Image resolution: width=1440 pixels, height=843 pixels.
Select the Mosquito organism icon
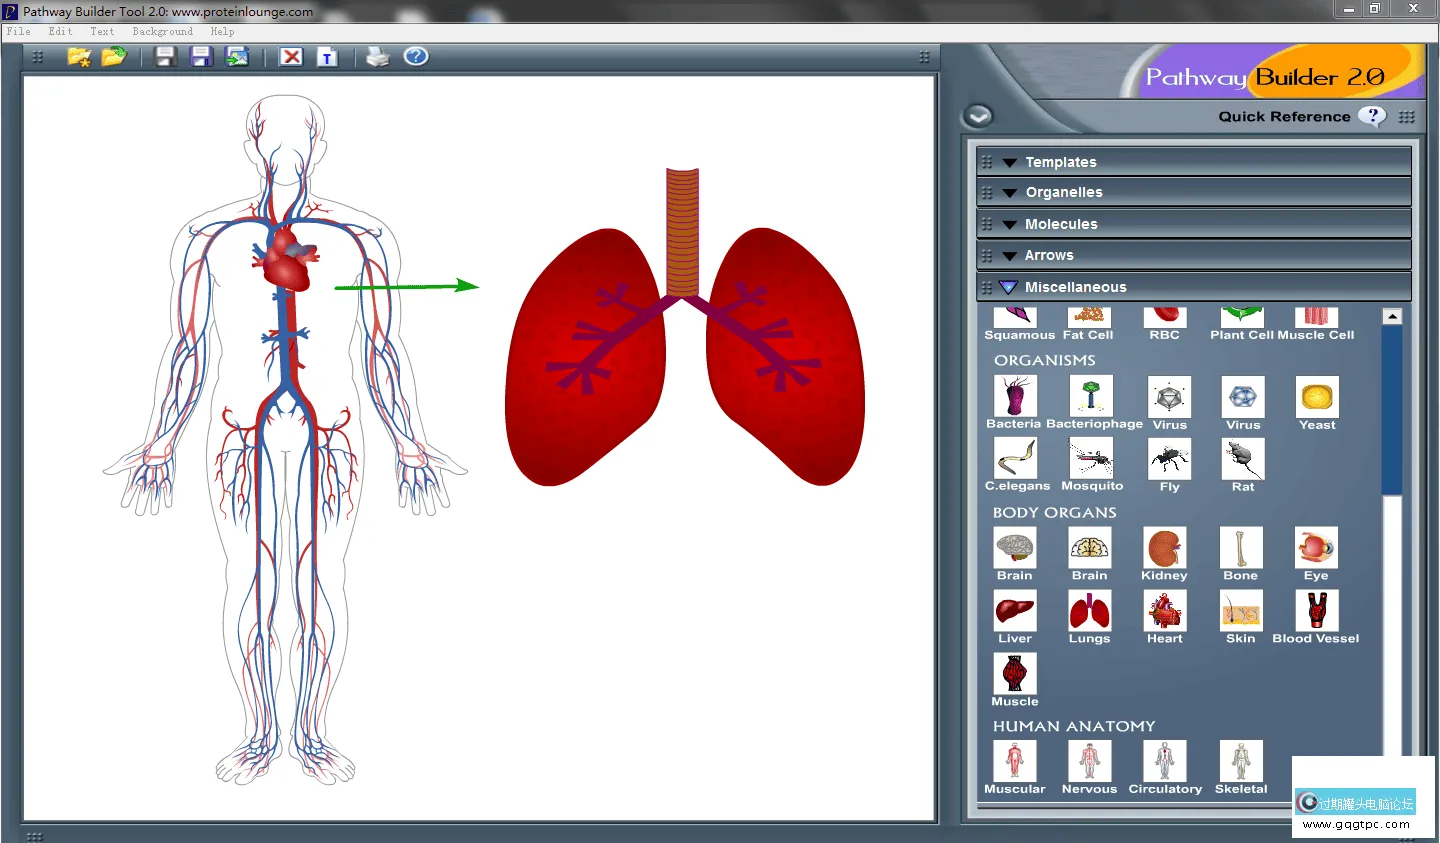point(1091,459)
